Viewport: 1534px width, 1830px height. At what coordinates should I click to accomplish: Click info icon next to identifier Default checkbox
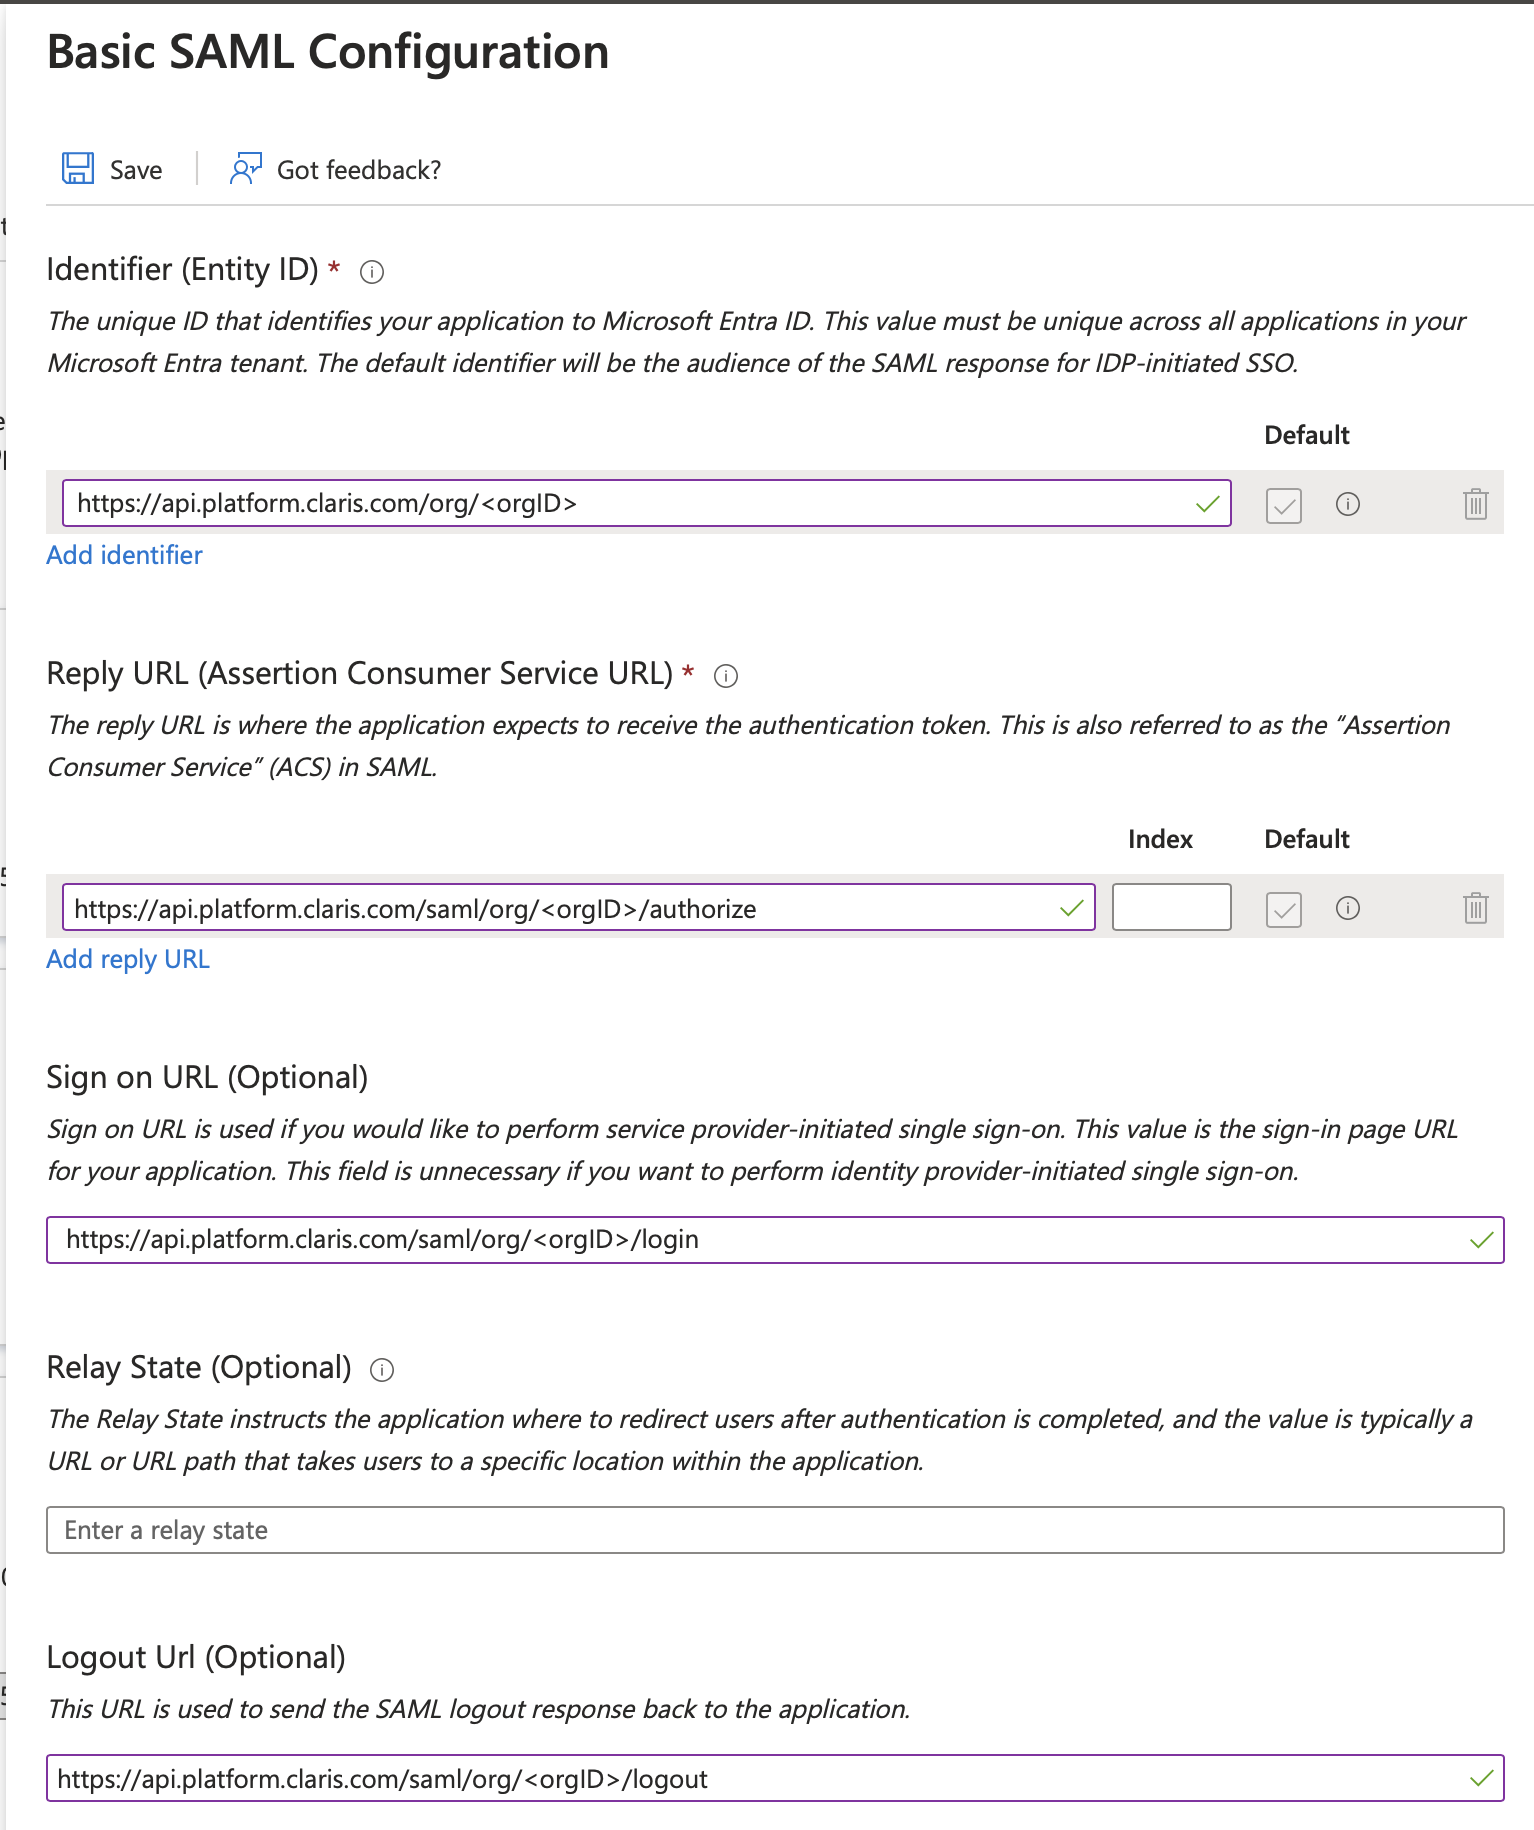(x=1347, y=504)
